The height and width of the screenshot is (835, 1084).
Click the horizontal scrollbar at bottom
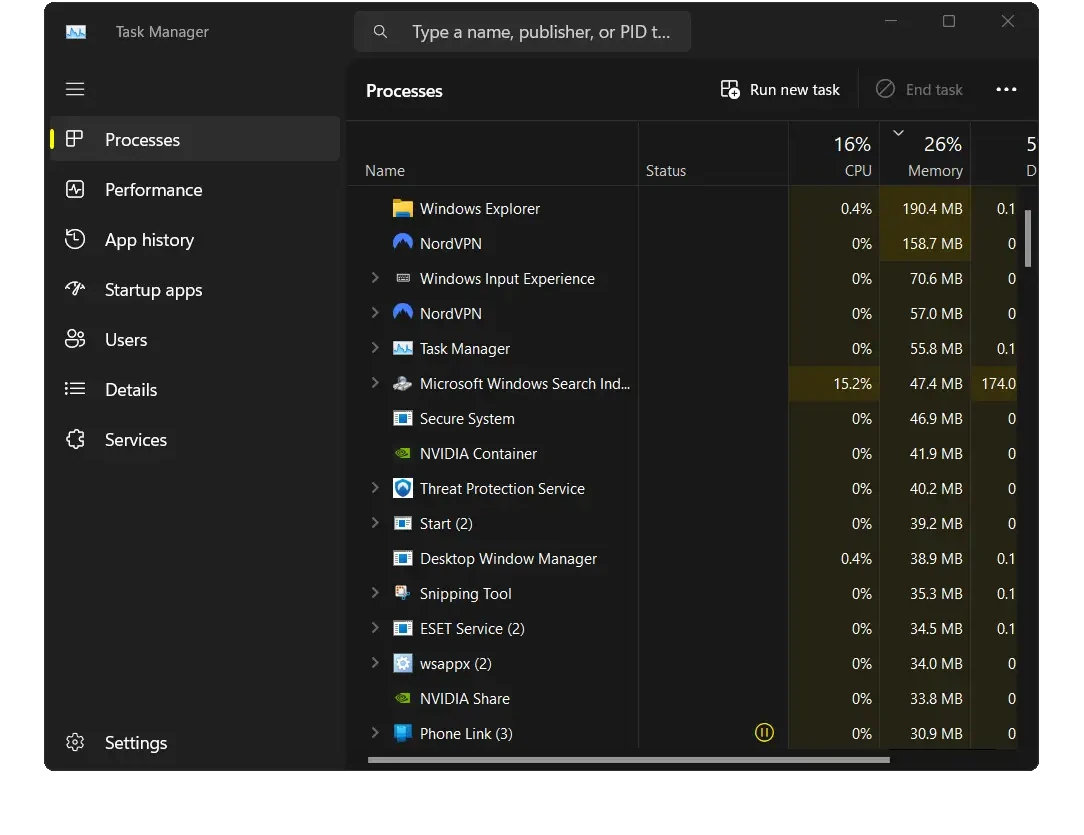coord(628,760)
